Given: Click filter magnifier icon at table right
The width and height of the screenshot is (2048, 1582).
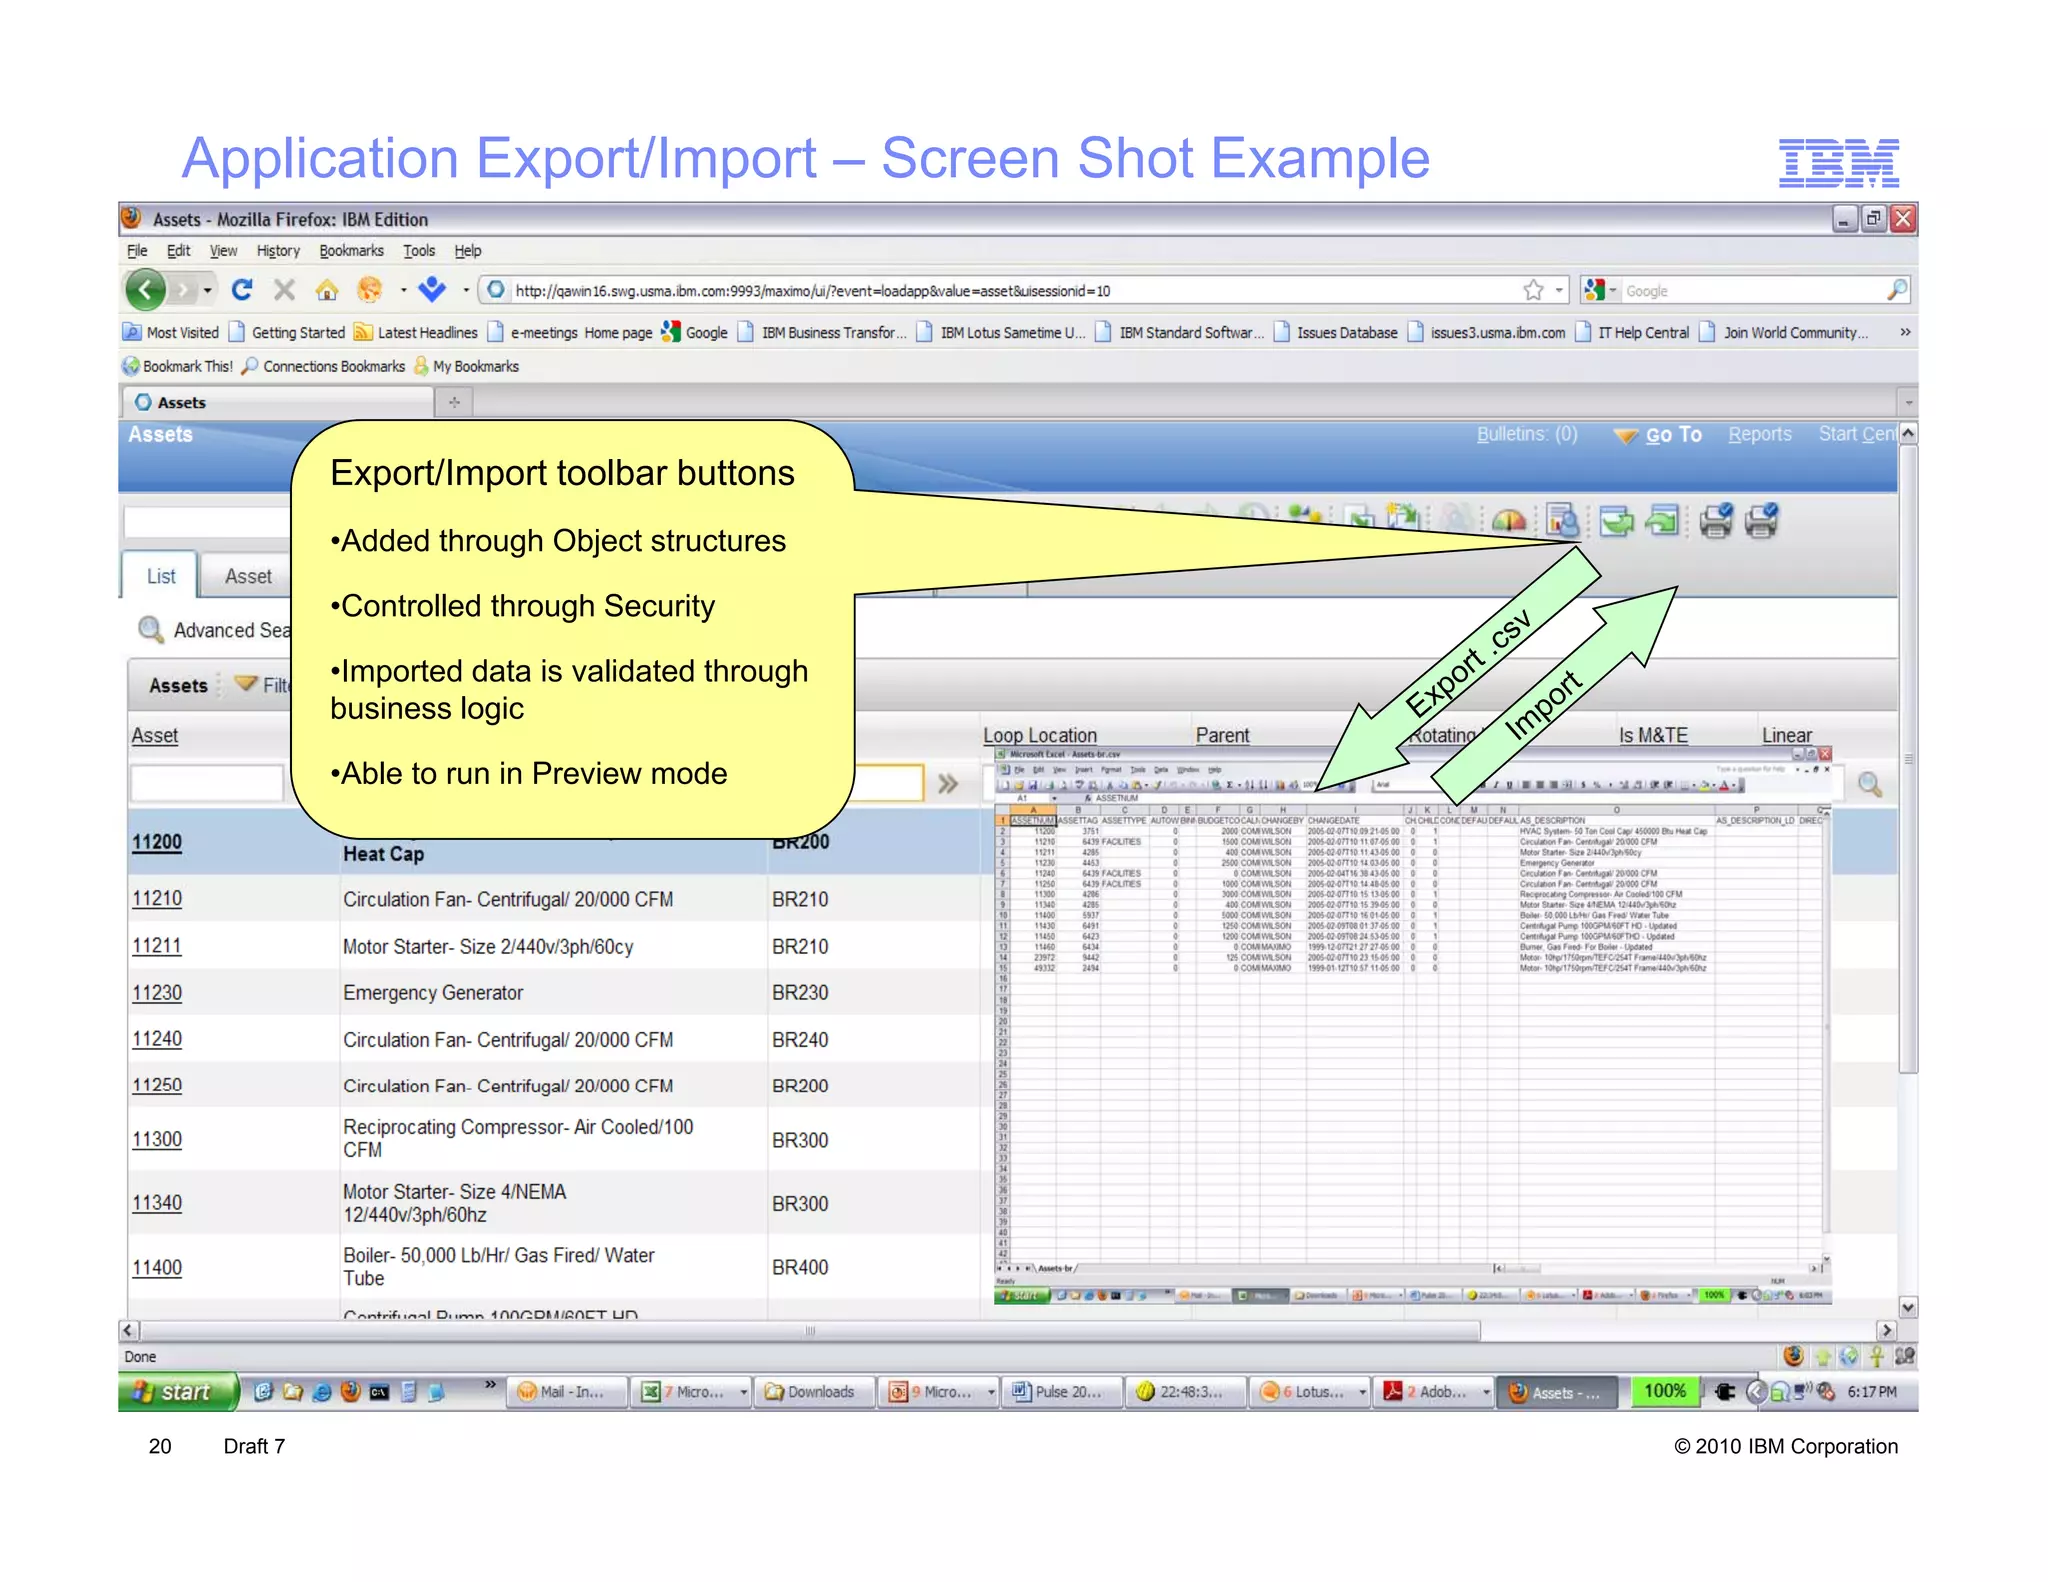Looking at the screenshot, I should [x=1870, y=784].
